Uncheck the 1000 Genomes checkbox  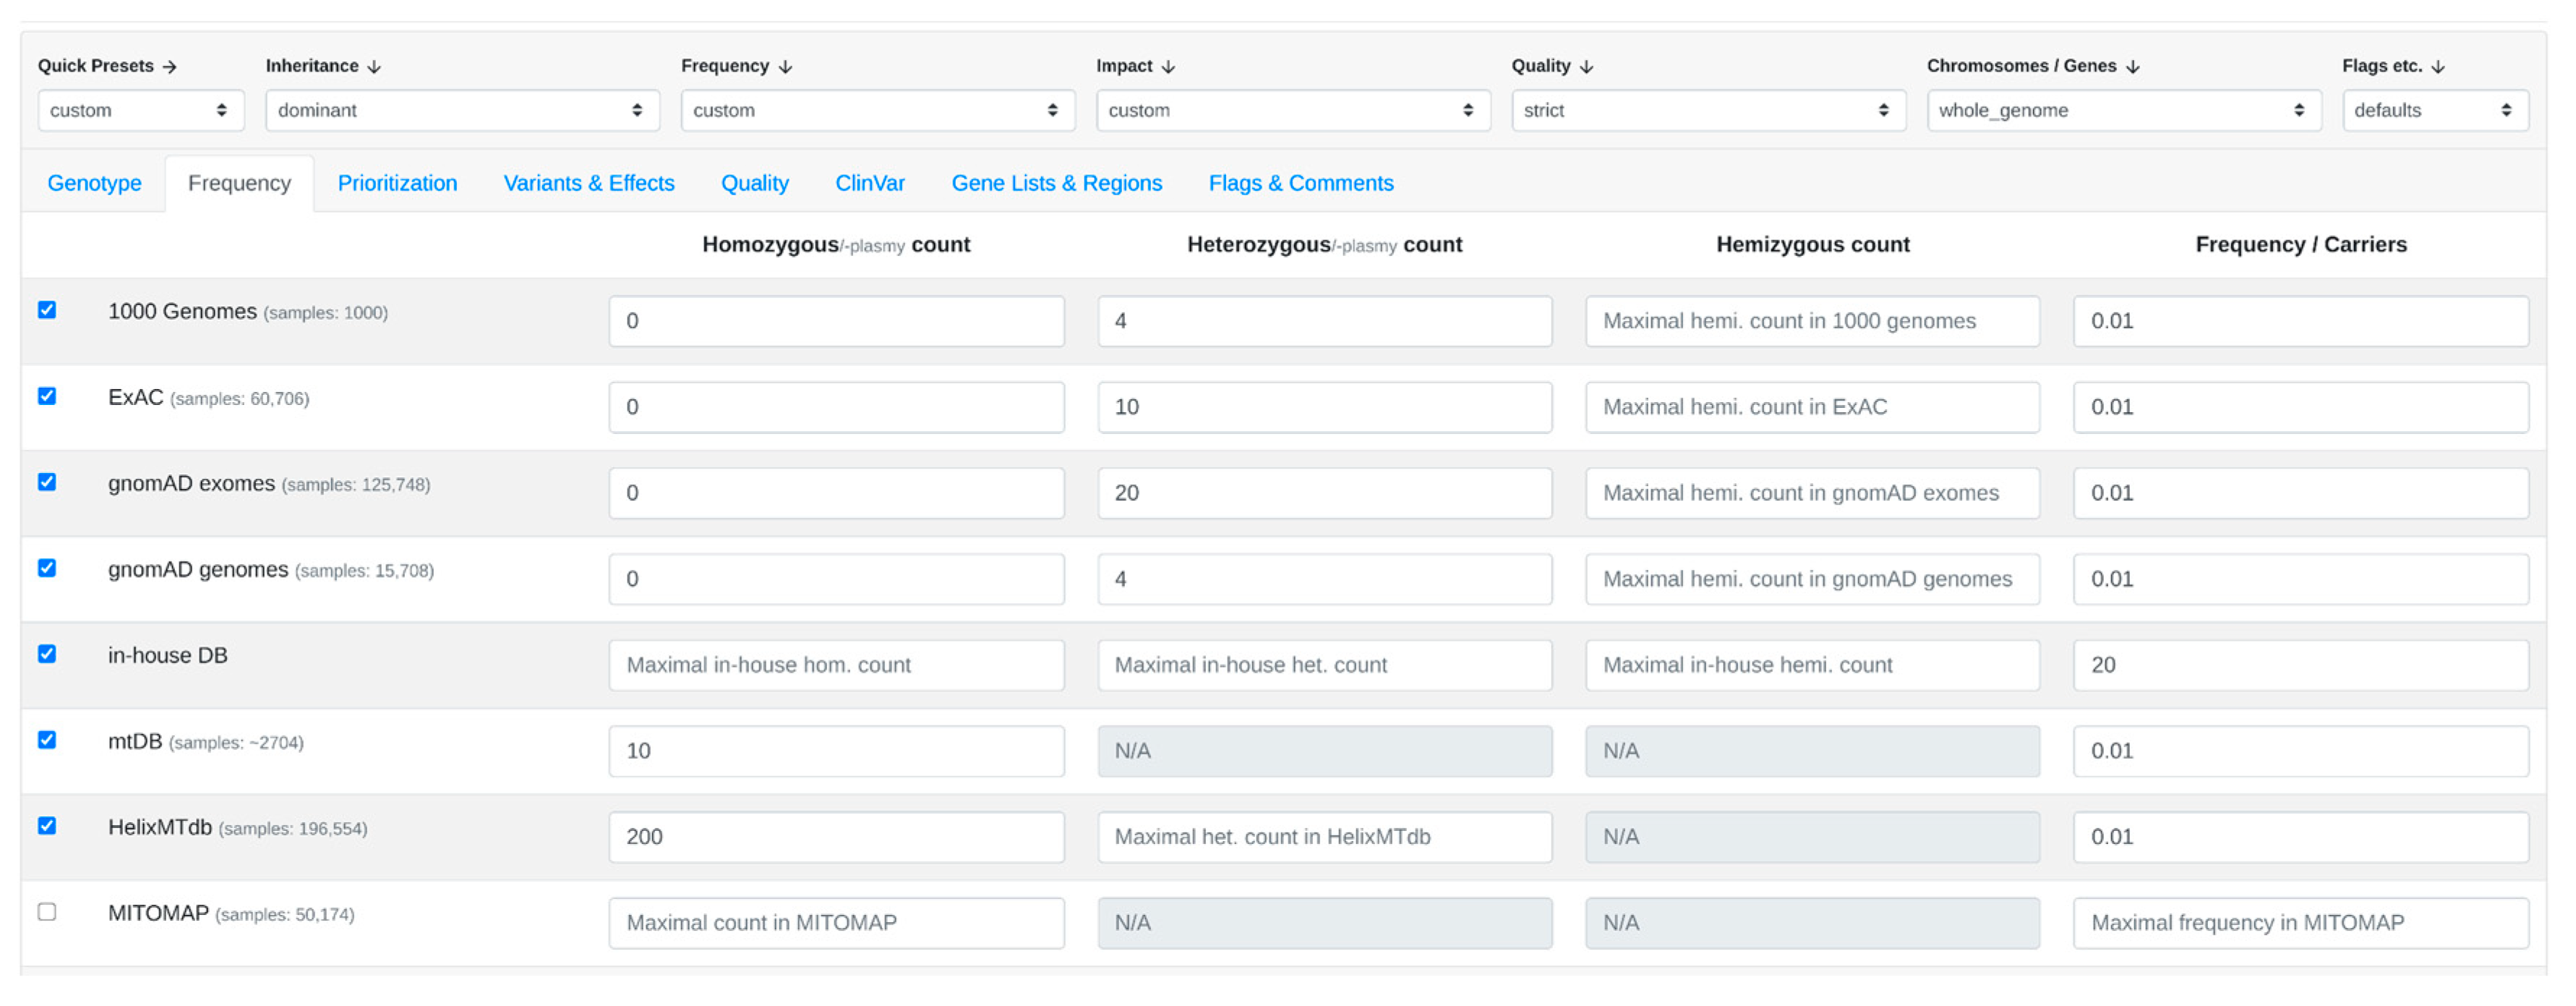coord(47,310)
